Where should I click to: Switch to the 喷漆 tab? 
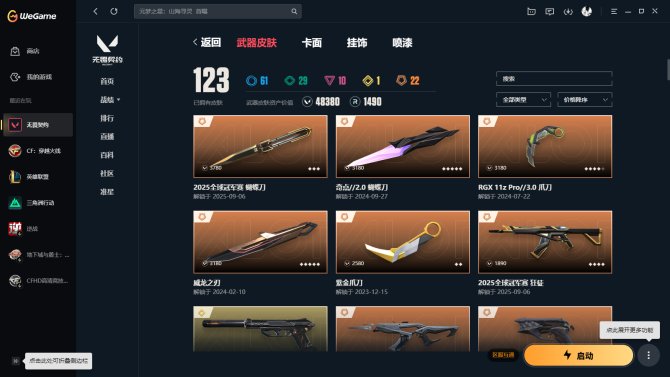point(402,43)
